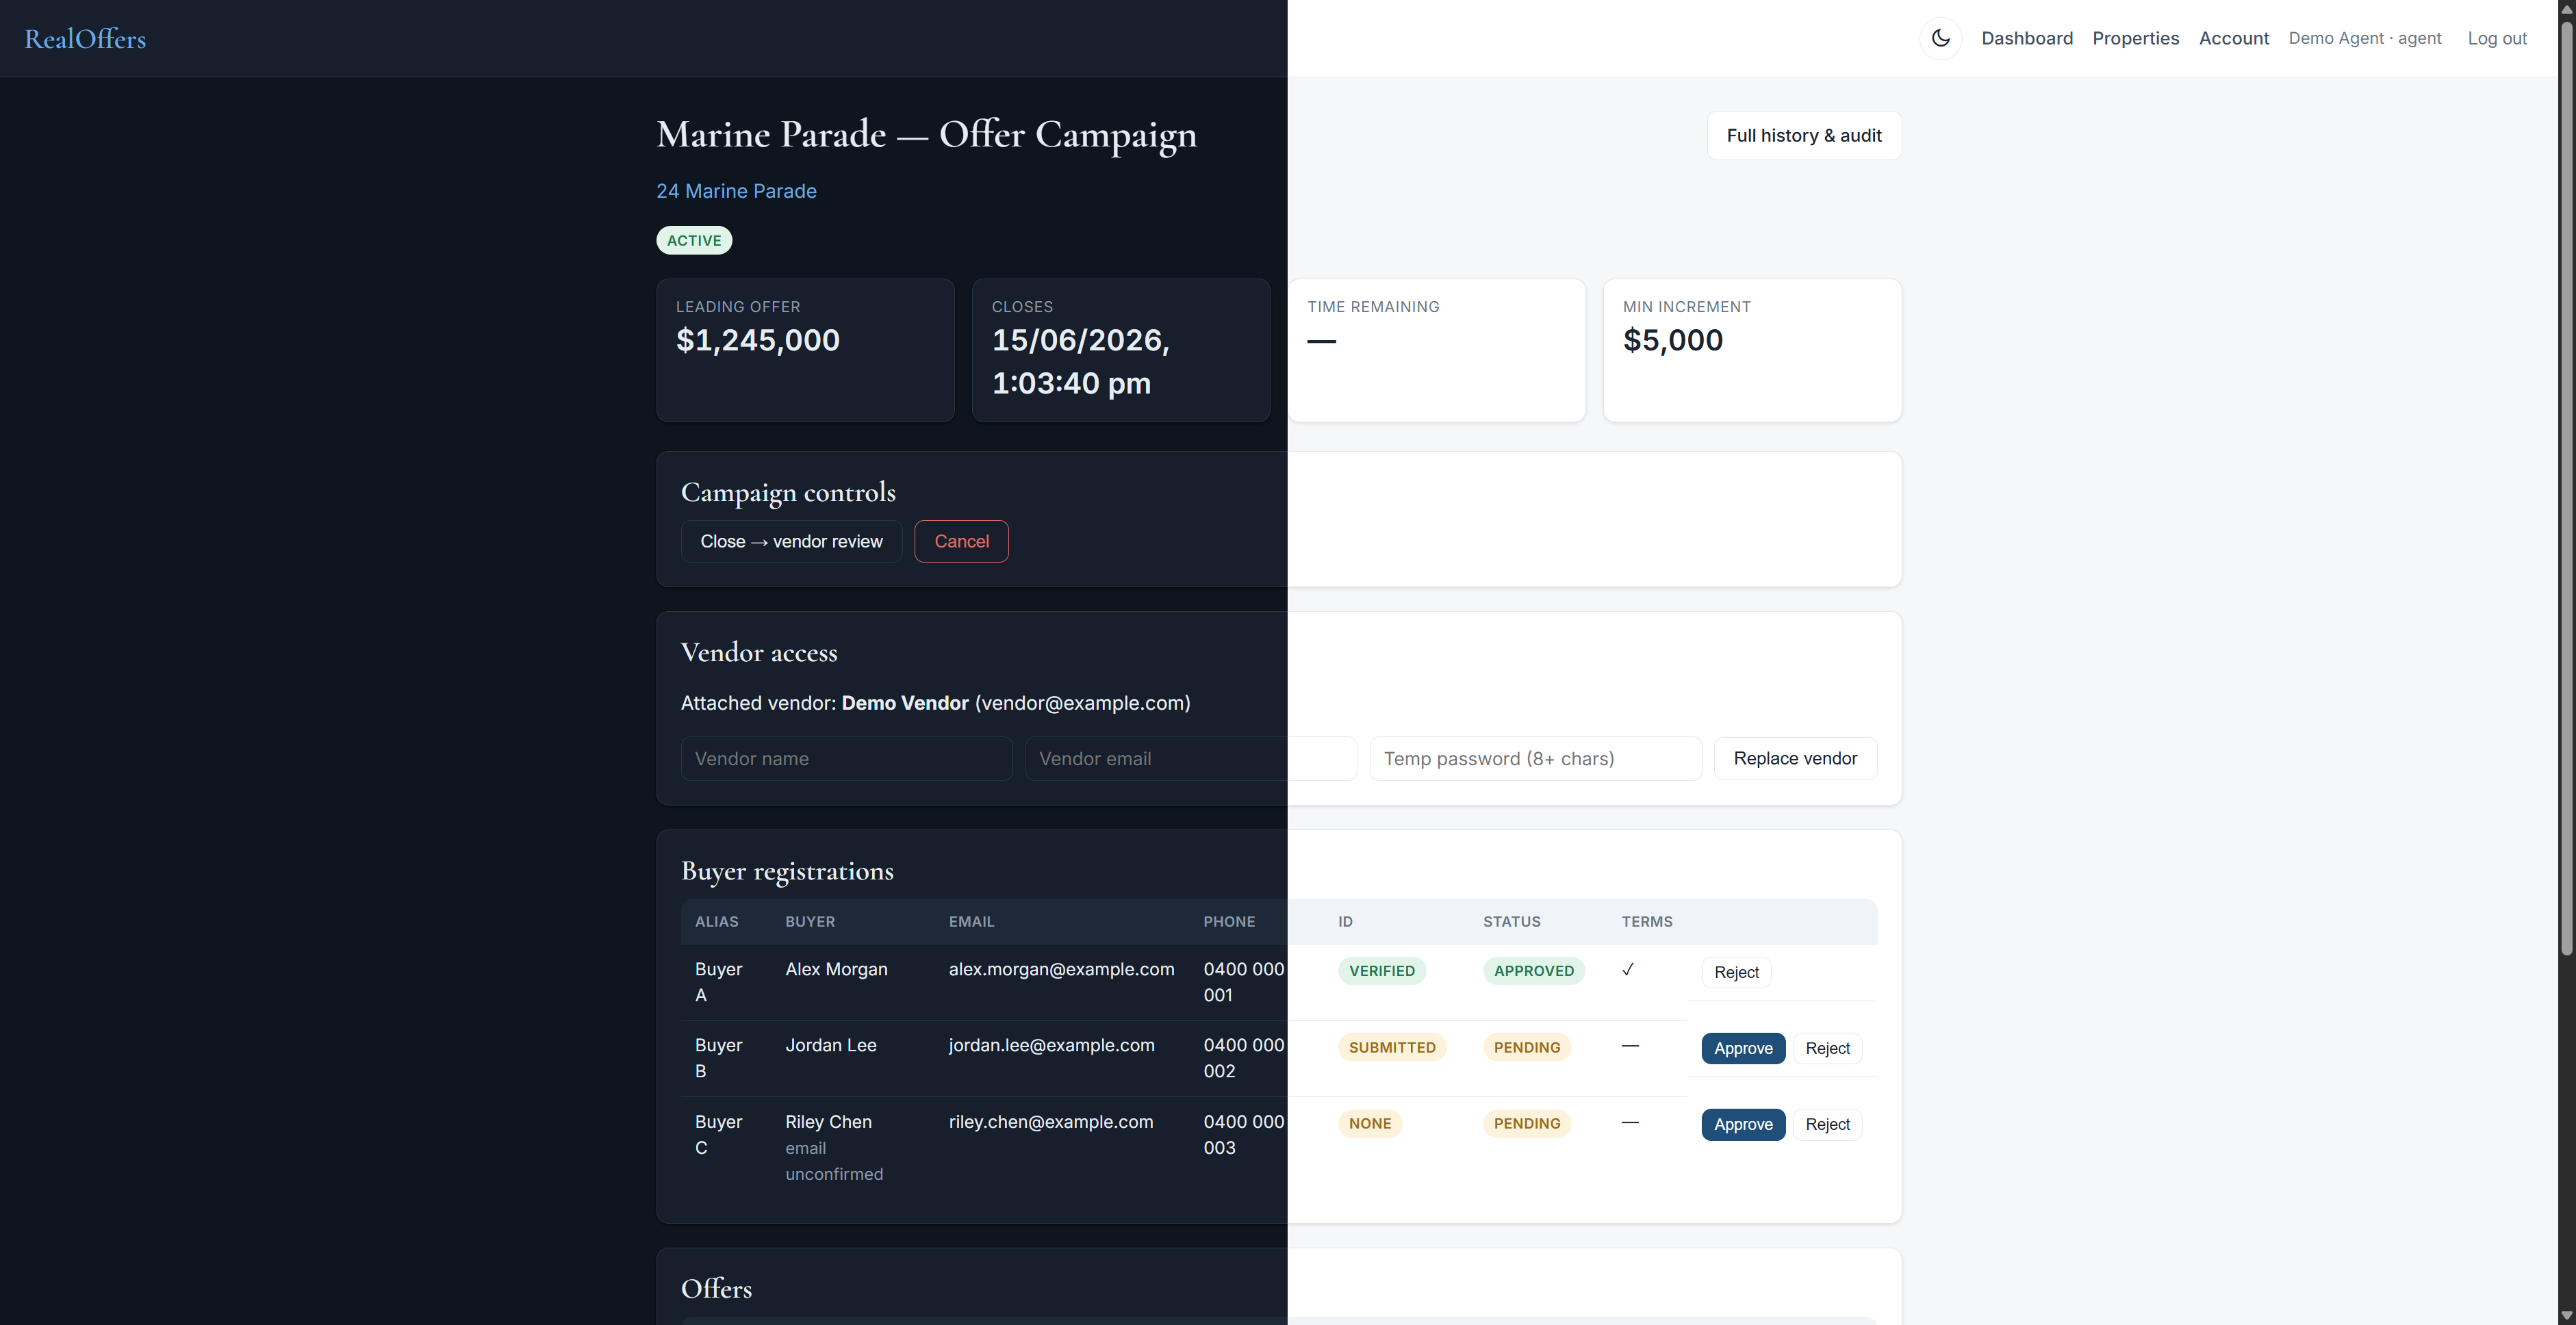Screen dimensions: 2576x1325
Task: Click Riley Chen's PENDING status badge
Action: point(1527,1123)
